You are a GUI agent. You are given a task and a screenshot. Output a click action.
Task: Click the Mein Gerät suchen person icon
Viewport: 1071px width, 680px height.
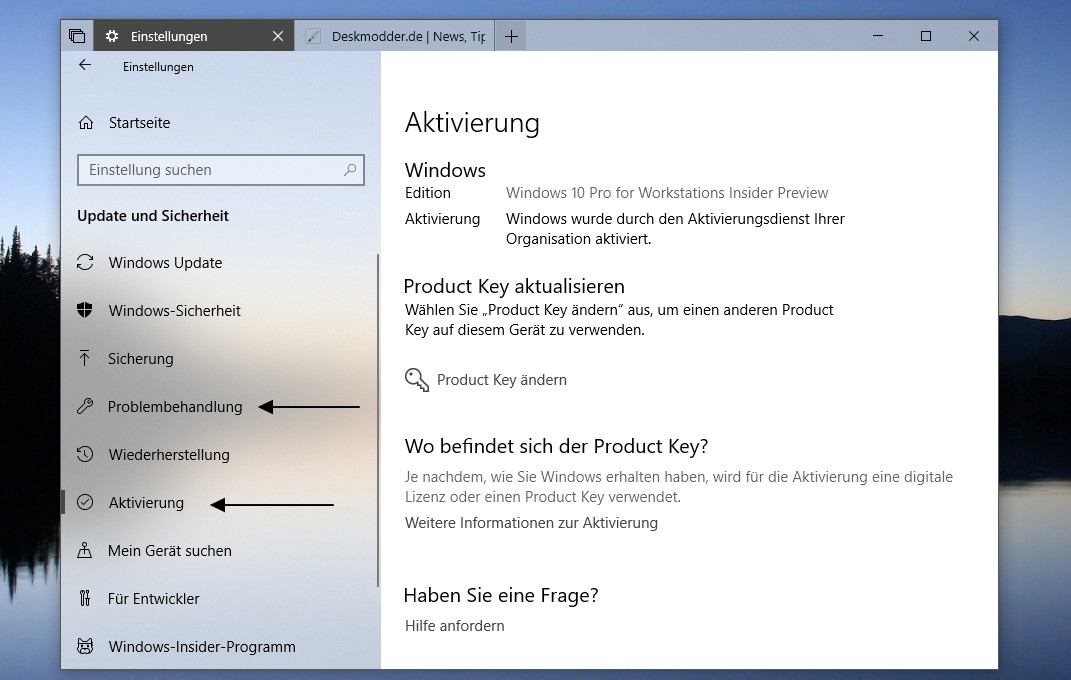click(x=85, y=550)
